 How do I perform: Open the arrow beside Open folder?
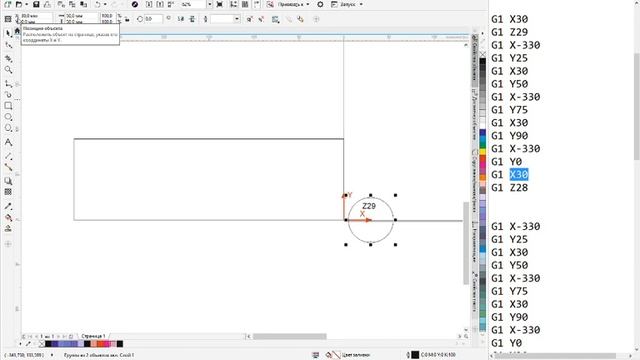[27, 4]
